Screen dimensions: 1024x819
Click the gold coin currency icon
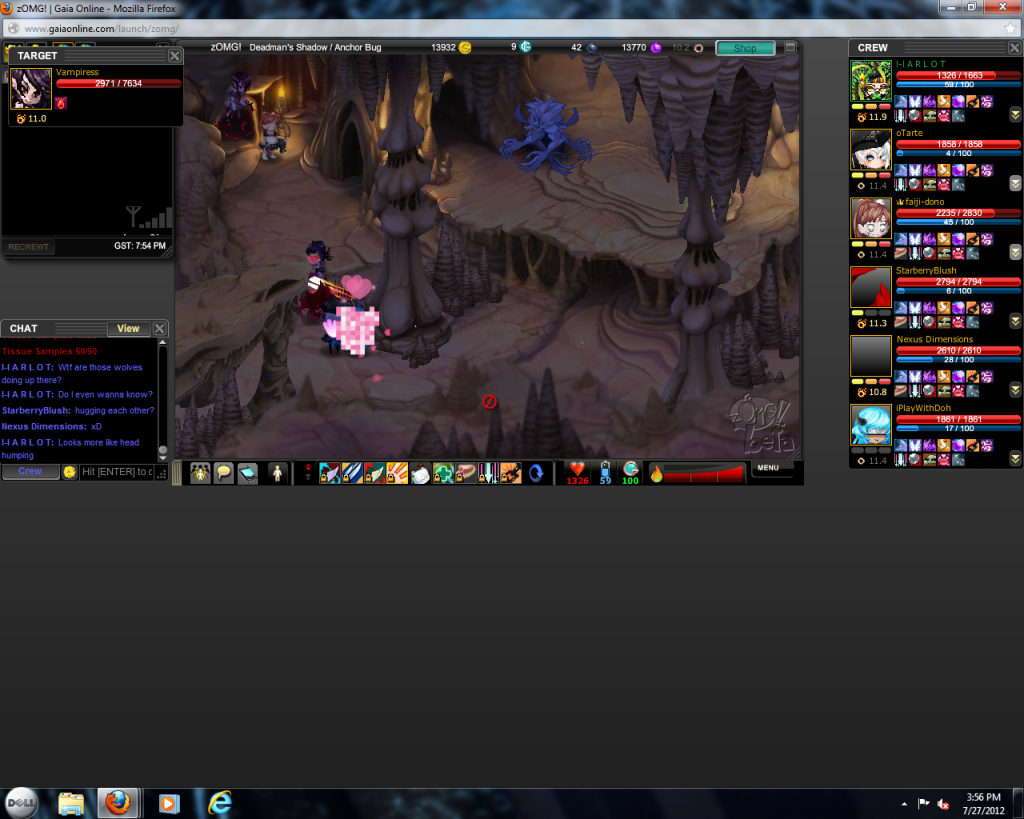(x=465, y=48)
